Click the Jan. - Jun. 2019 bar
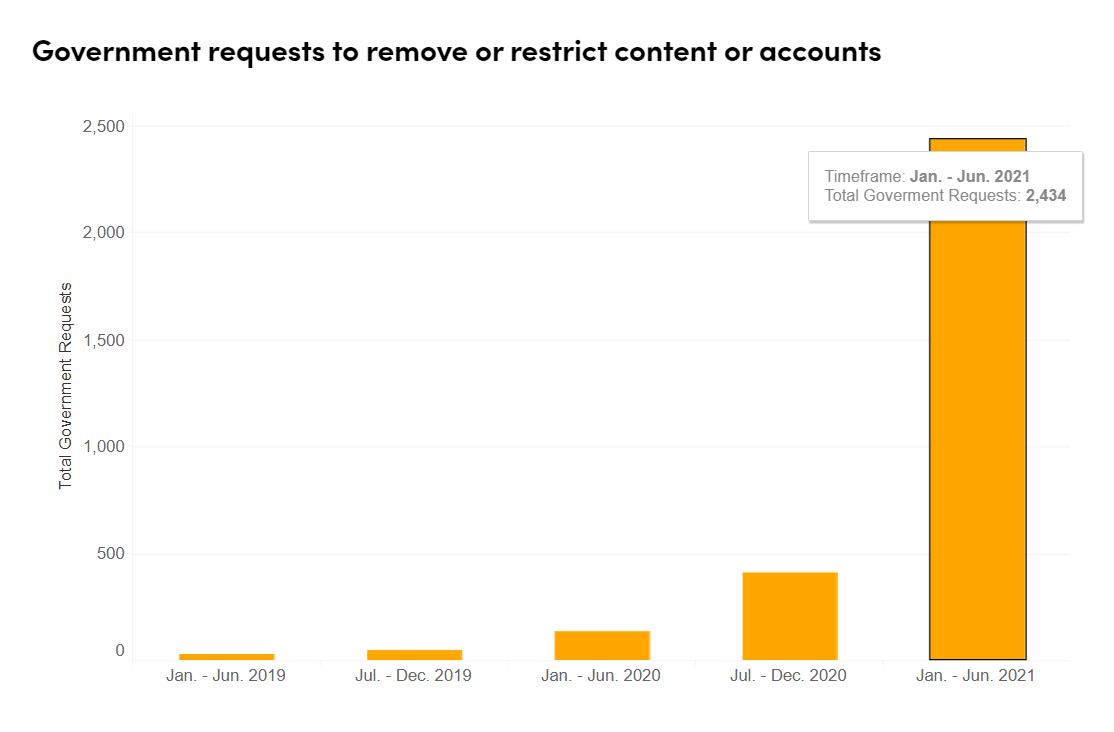This screenshot has width=1114, height=732. click(x=227, y=657)
